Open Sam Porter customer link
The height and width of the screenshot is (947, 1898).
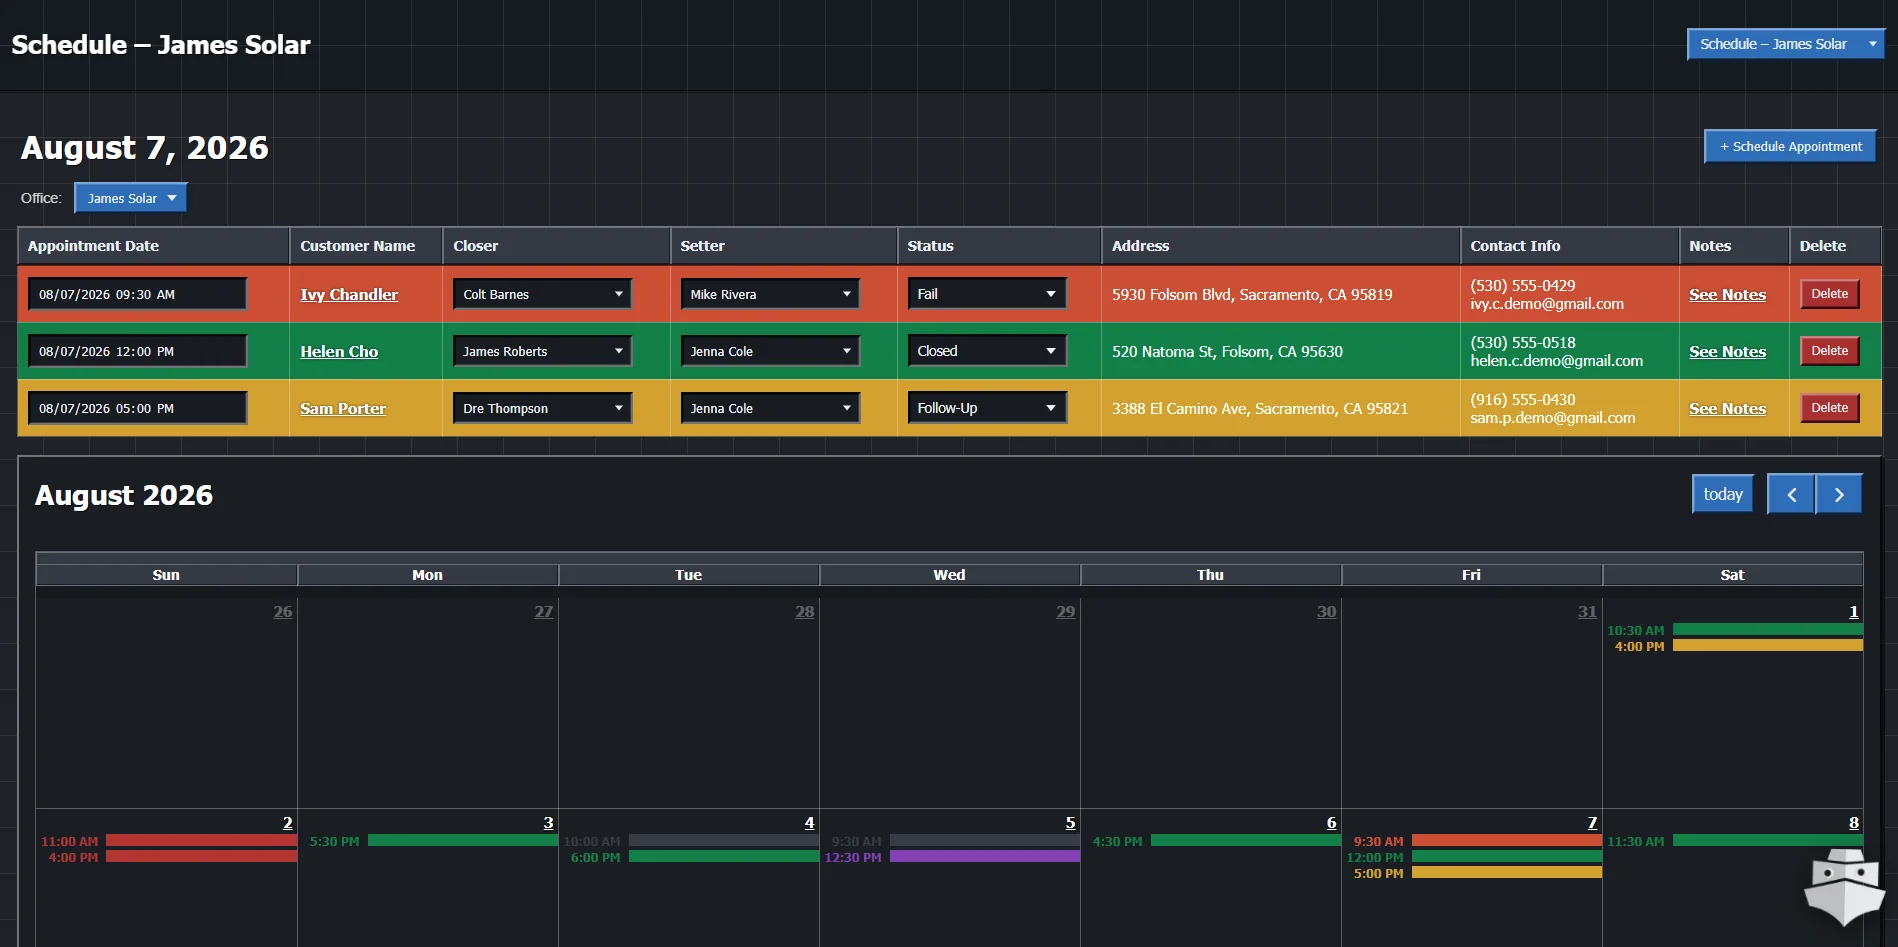click(x=343, y=408)
